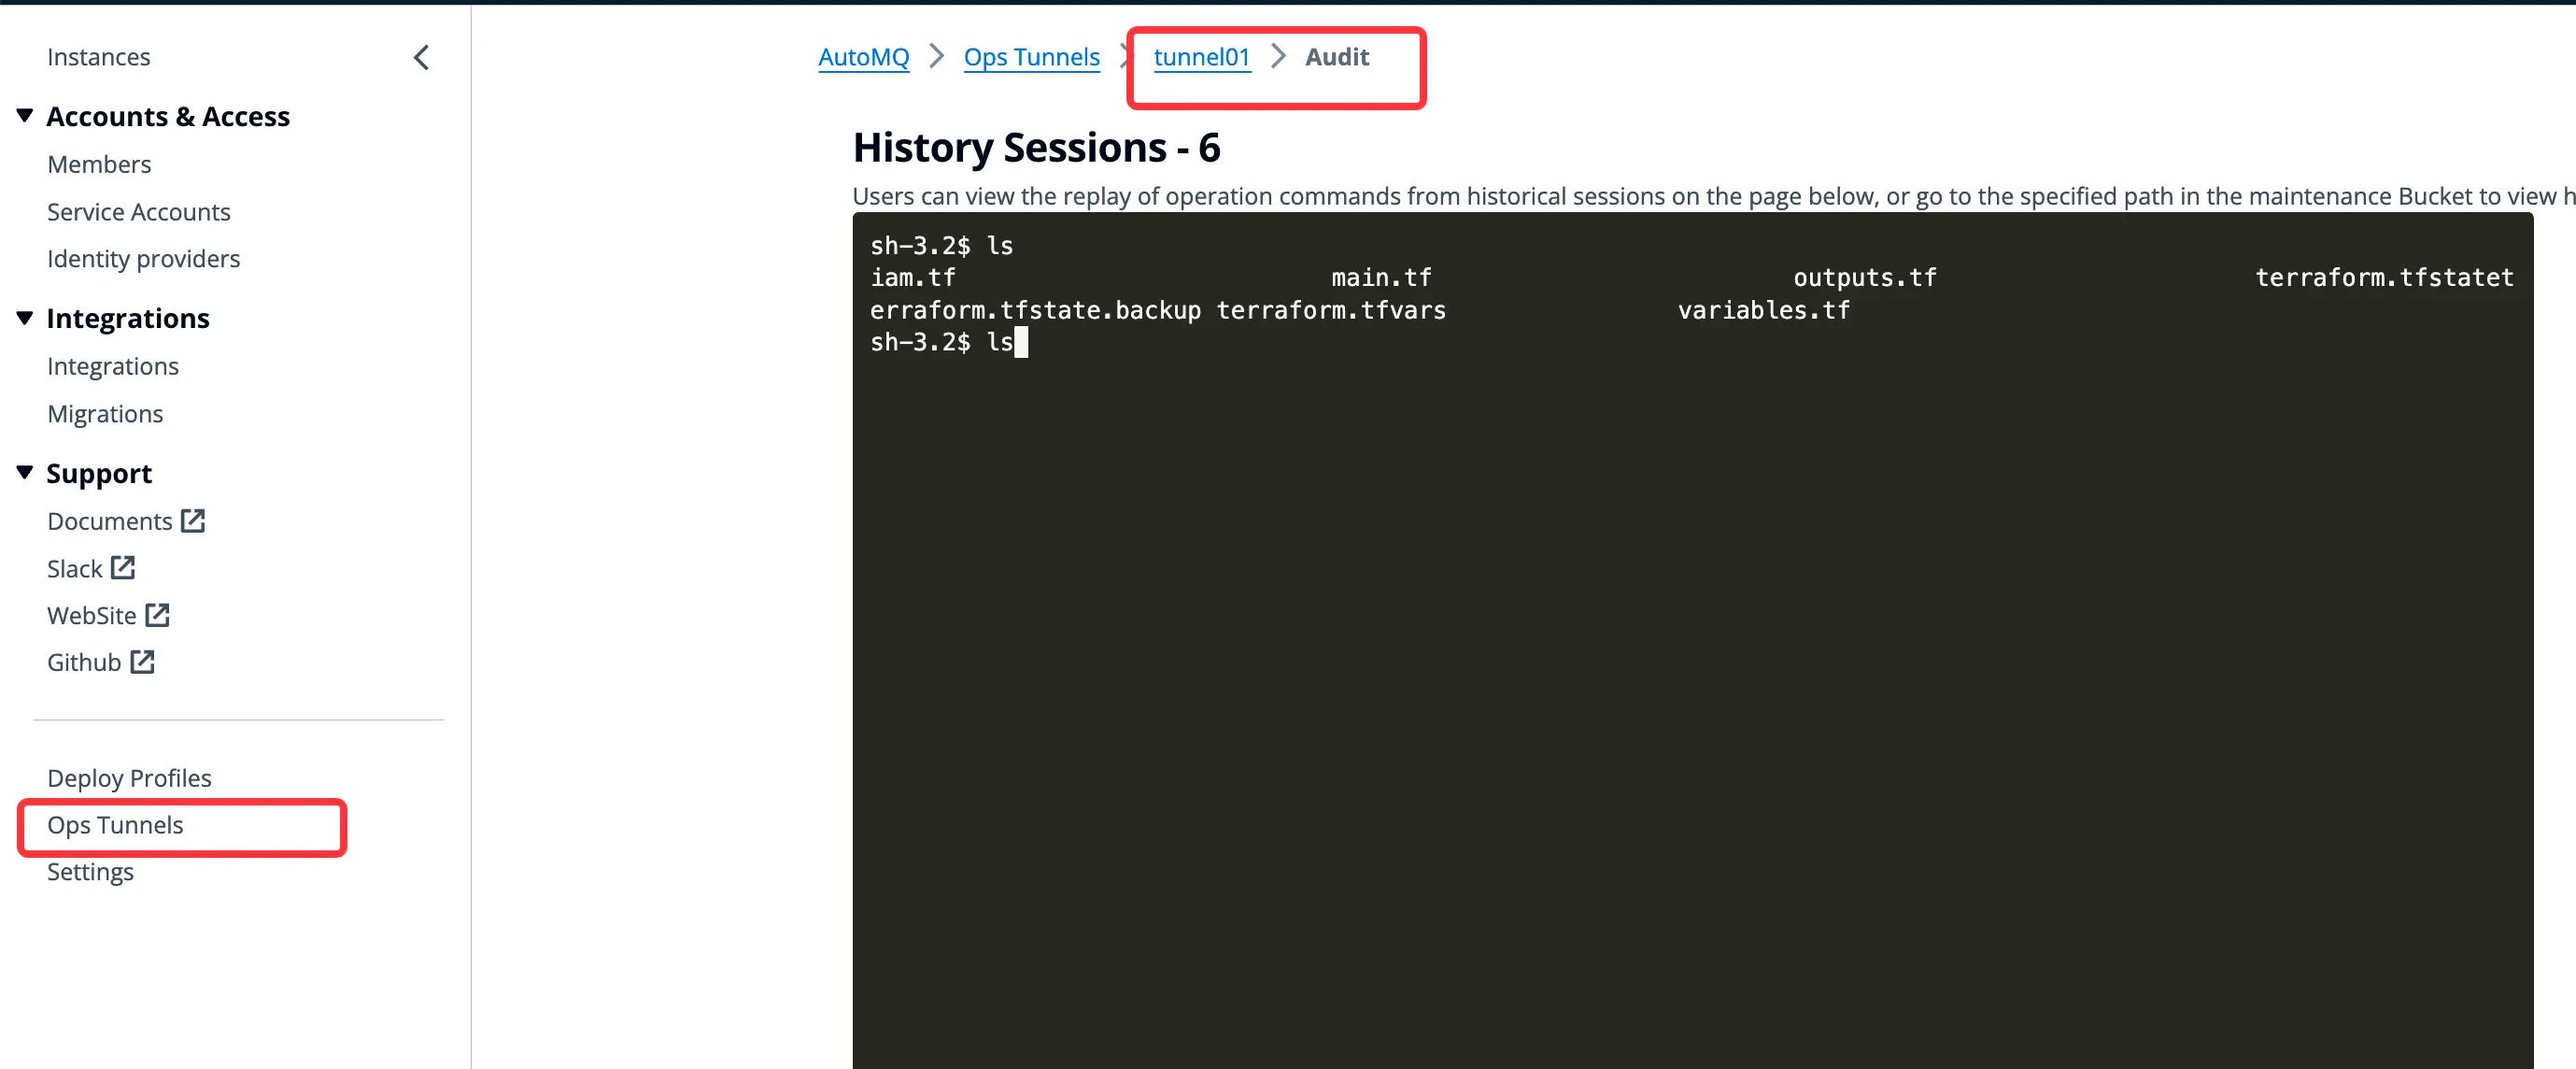
Task: Select the Integrations sub-item
Action: click(112, 366)
